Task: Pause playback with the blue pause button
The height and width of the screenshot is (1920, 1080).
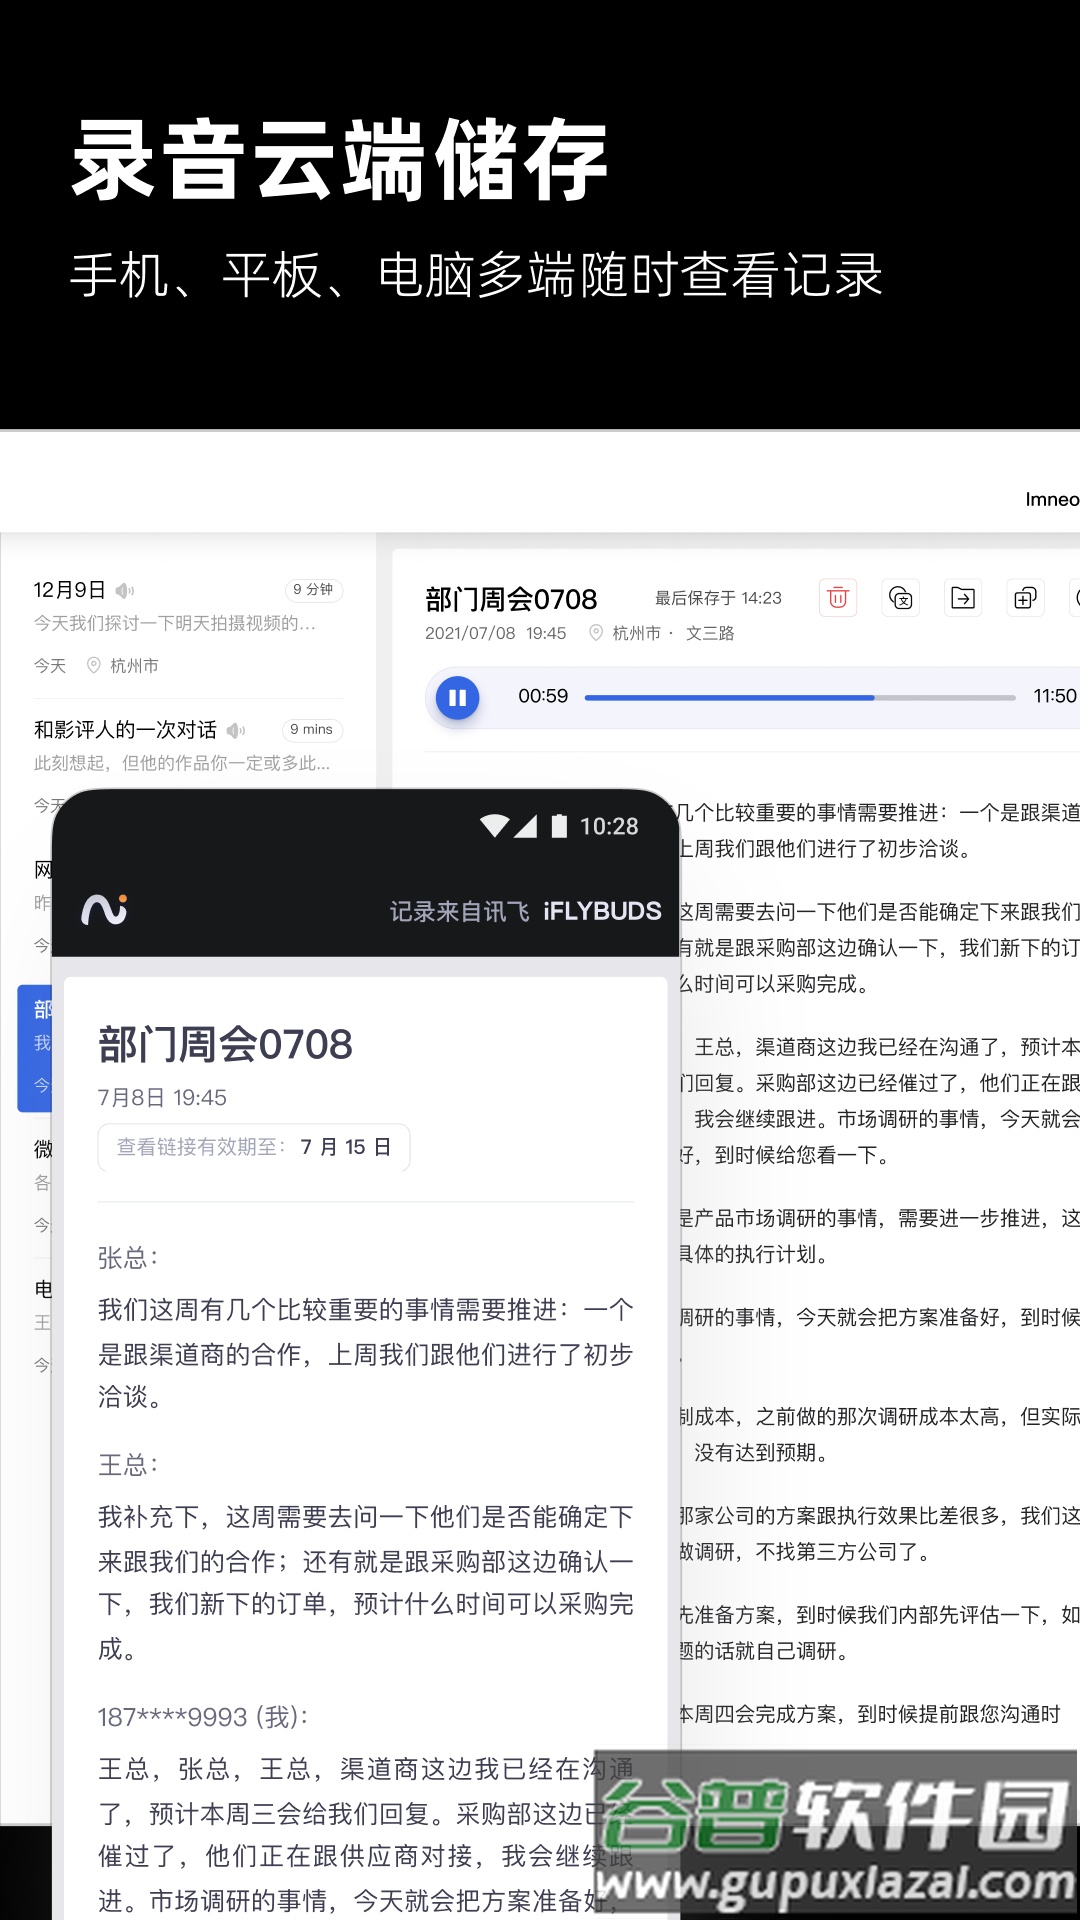Action: click(x=457, y=697)
